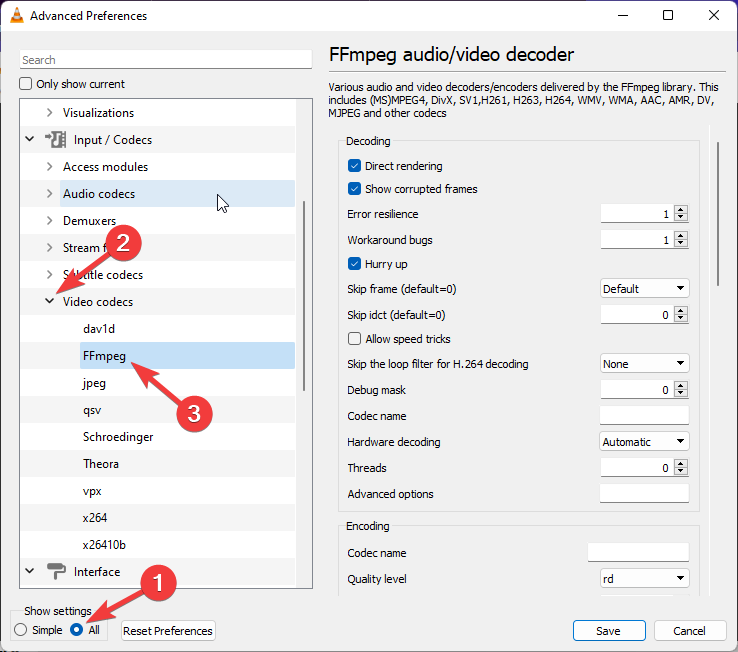
Task: Select Schroedinger in the codec tree
Action: coord(118,437)
